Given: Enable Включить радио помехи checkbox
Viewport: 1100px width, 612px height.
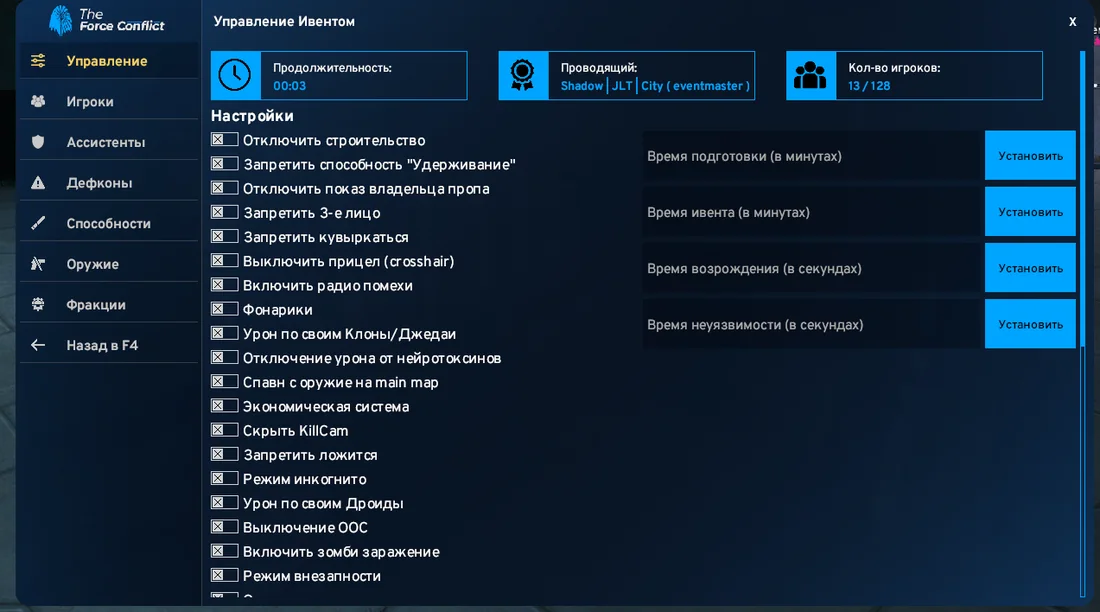Looking at the screenshot, I should (224, 285).
